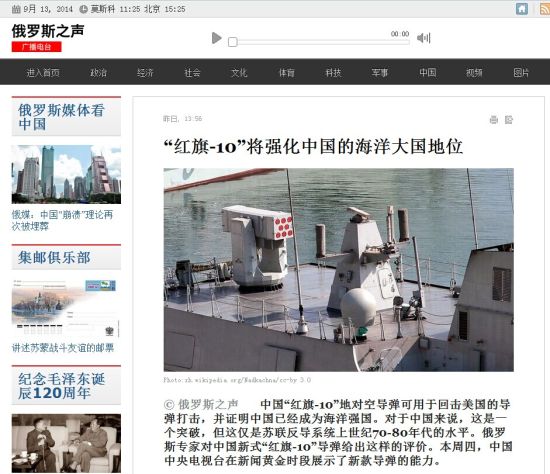This screenshot has height=474, width=550.
Task: Click the photo credit caption text
Action: [x=237, y=380]
